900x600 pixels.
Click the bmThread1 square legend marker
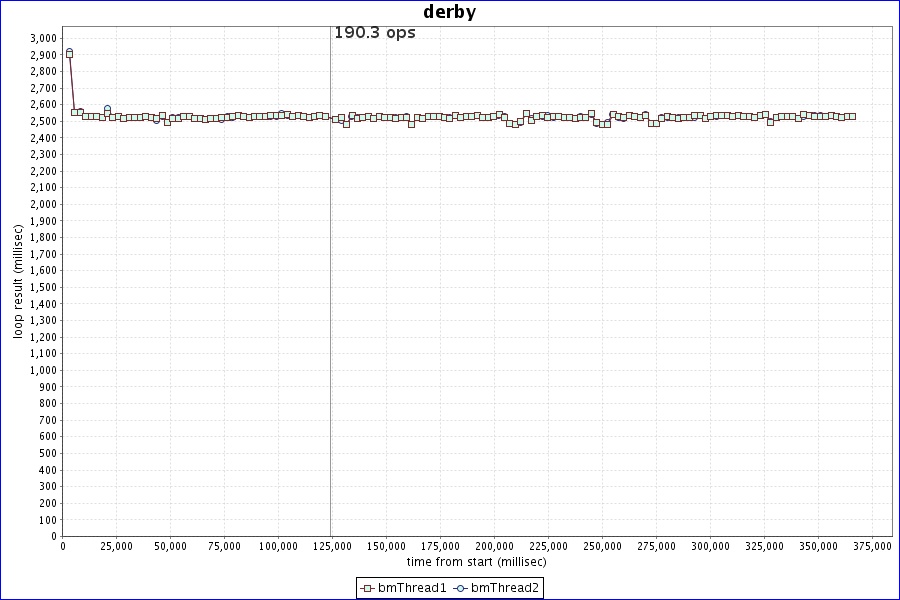pos(367,588)
